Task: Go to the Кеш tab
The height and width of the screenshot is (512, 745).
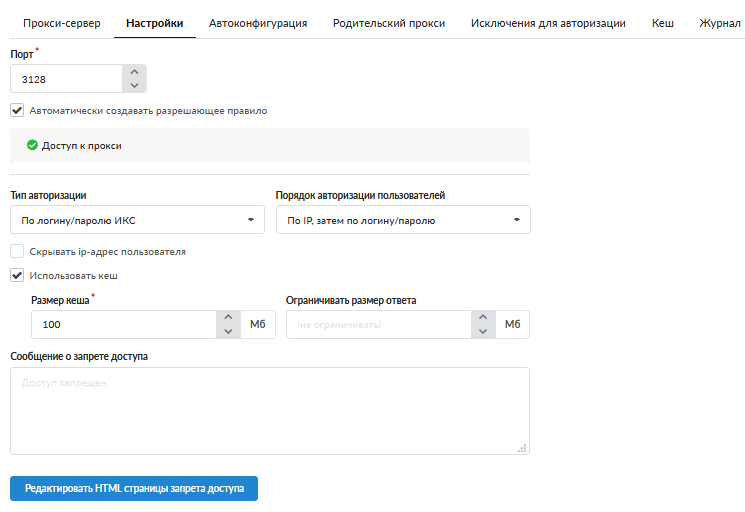Action: (x=662, y=22)
